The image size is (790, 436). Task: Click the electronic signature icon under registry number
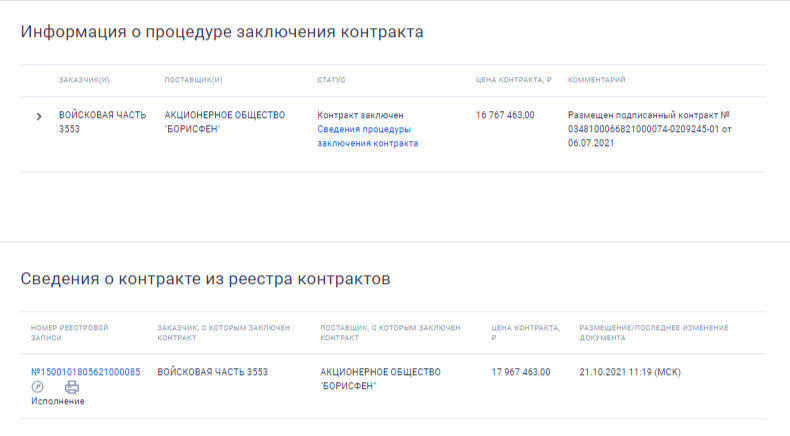click(x=38, y=387)
